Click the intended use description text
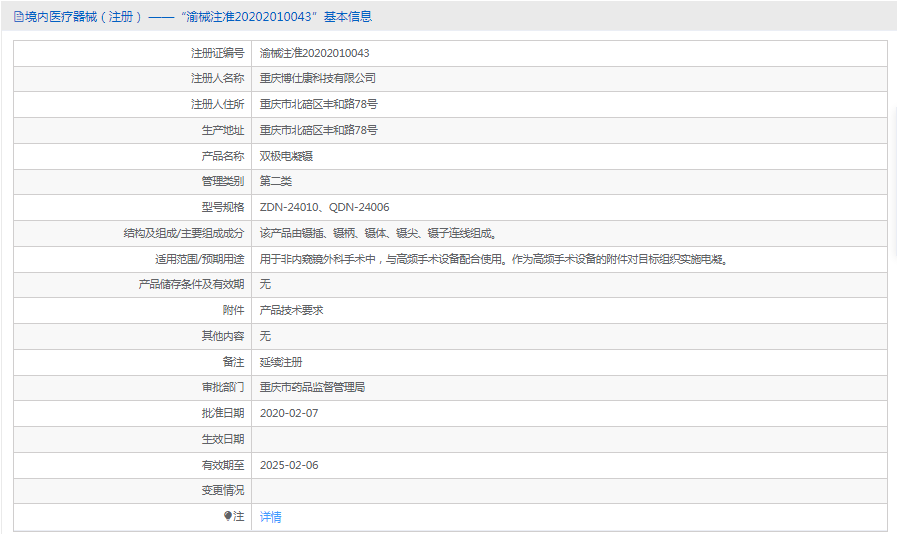The height and width of the screenshot is (534, 897). point(494,259)
